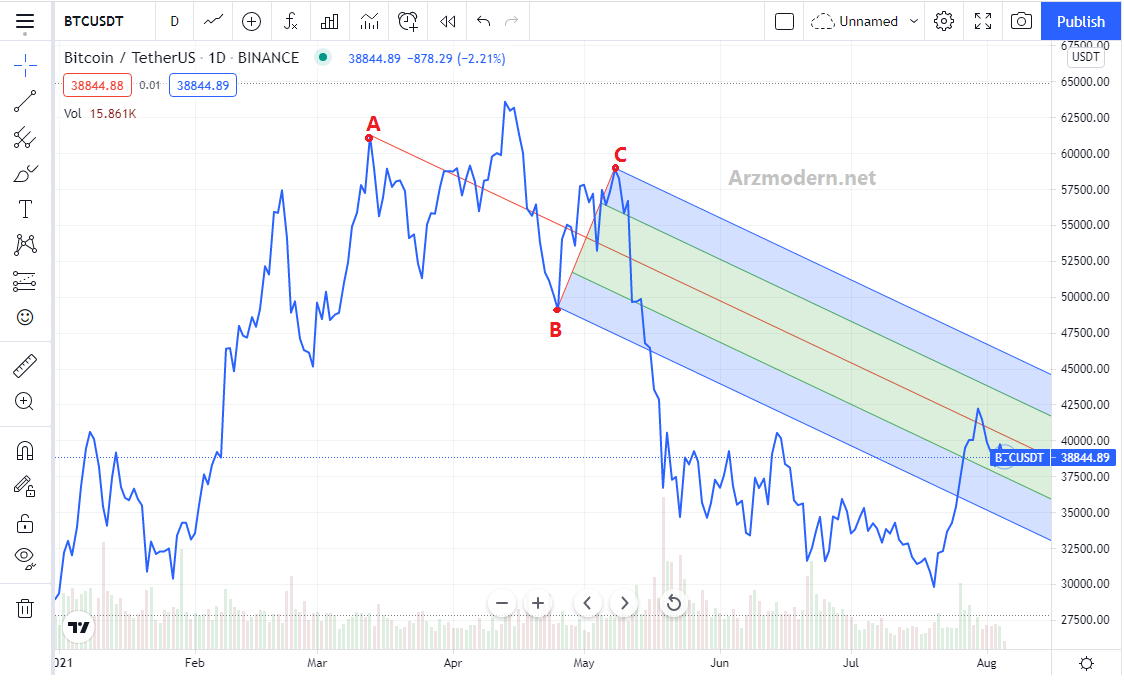The image size is (1124, 681).
Task: Hide all drawings with eye icon
Action: (x=25, y=558)
